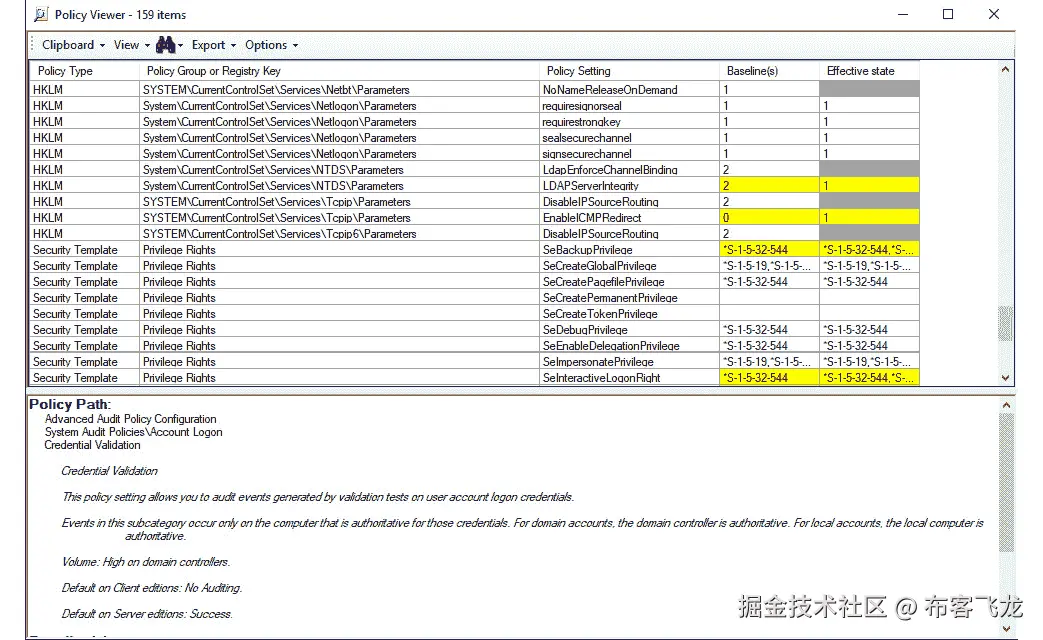Viewport: 1043px width, 640px height.
Task: Select the NoNameReleaseOnDemand setting row
Action: [x=475, y=90]
